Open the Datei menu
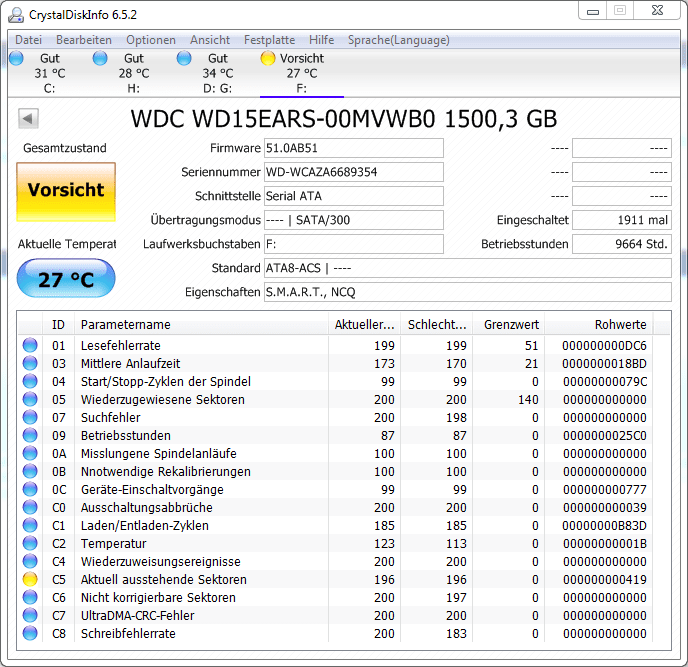 point(28,40)
